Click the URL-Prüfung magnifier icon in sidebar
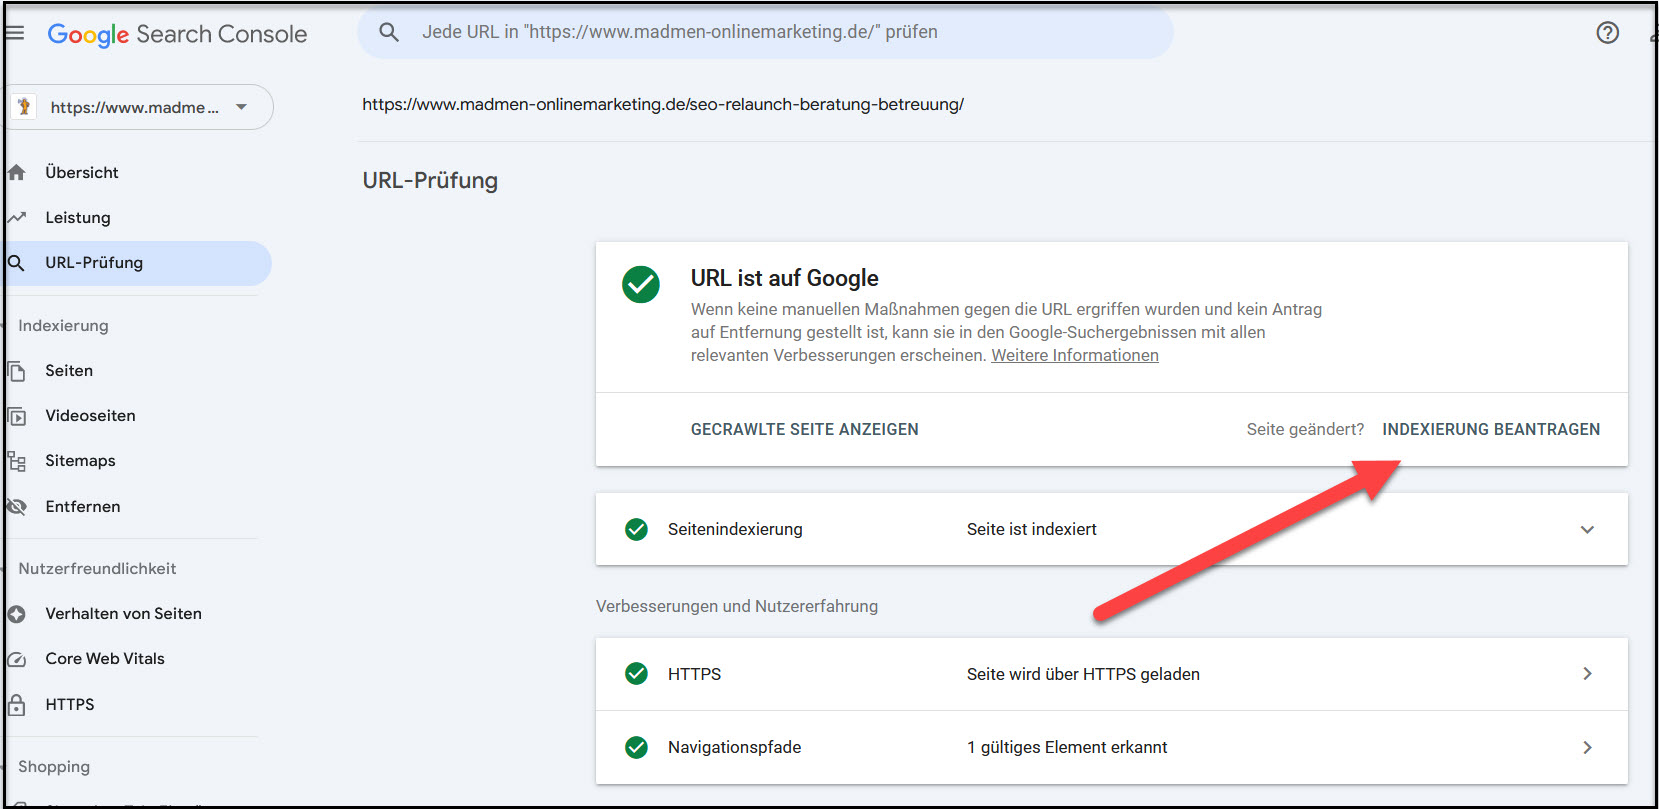Image resolution: width=1659 pixels, height=809 pixels. pyautogui.click(x=16, y=263)
